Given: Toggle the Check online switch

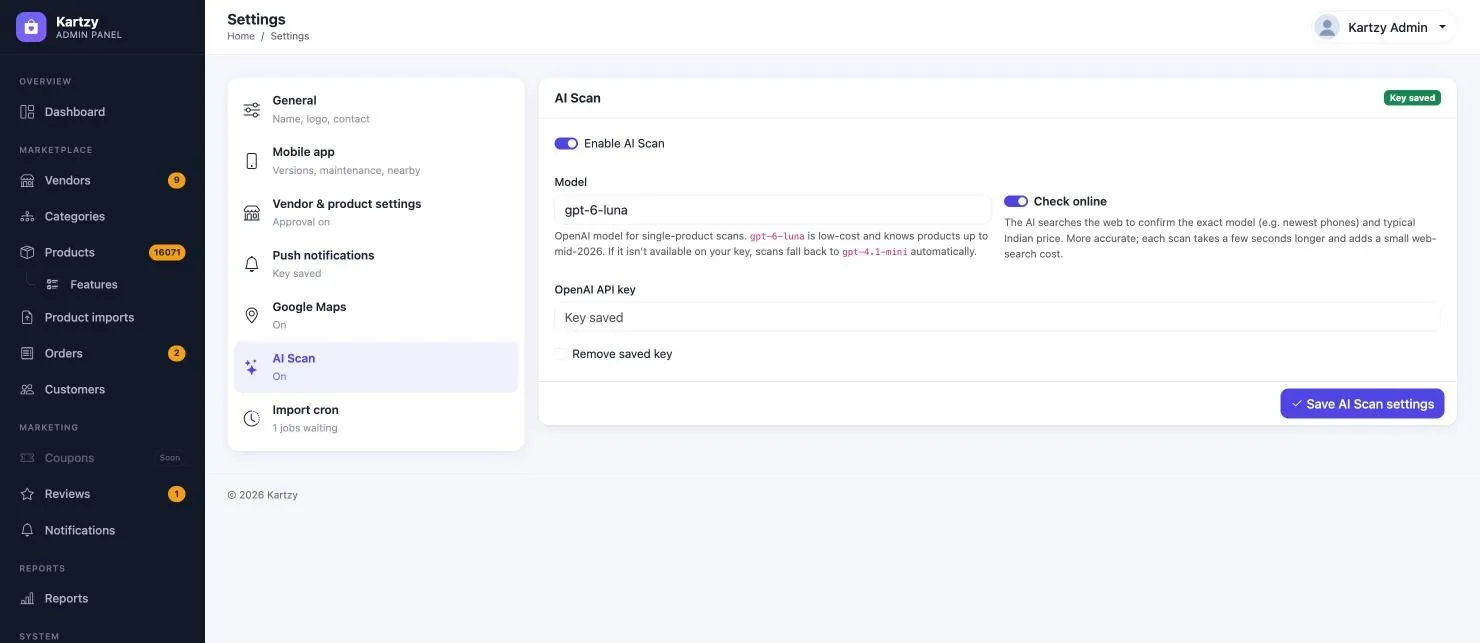Looking at the screenshot, I should 1016,201.
